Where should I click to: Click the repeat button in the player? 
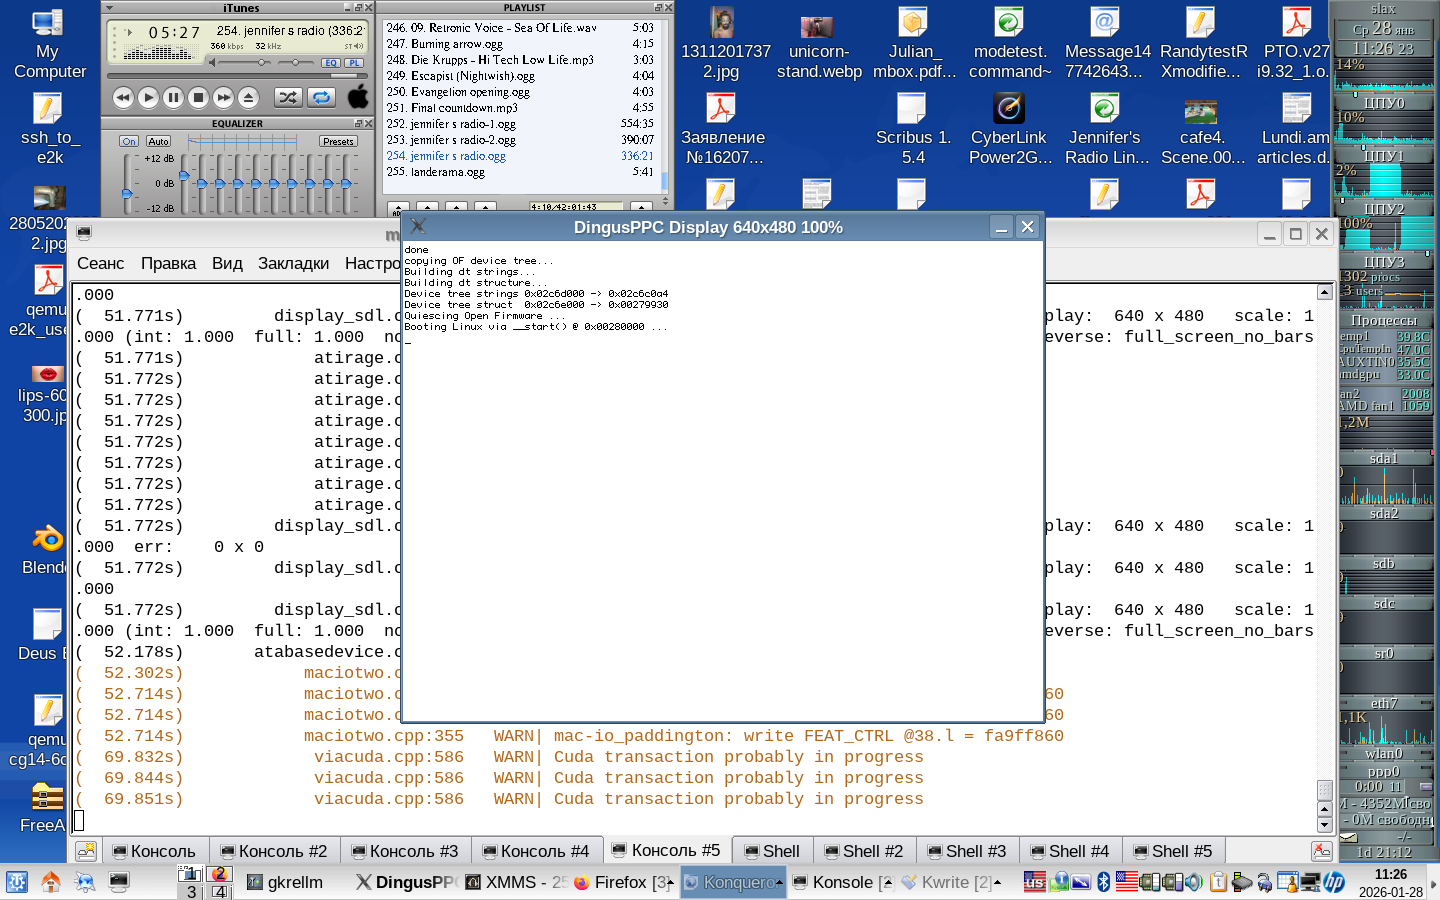click(x=321, y=97)
